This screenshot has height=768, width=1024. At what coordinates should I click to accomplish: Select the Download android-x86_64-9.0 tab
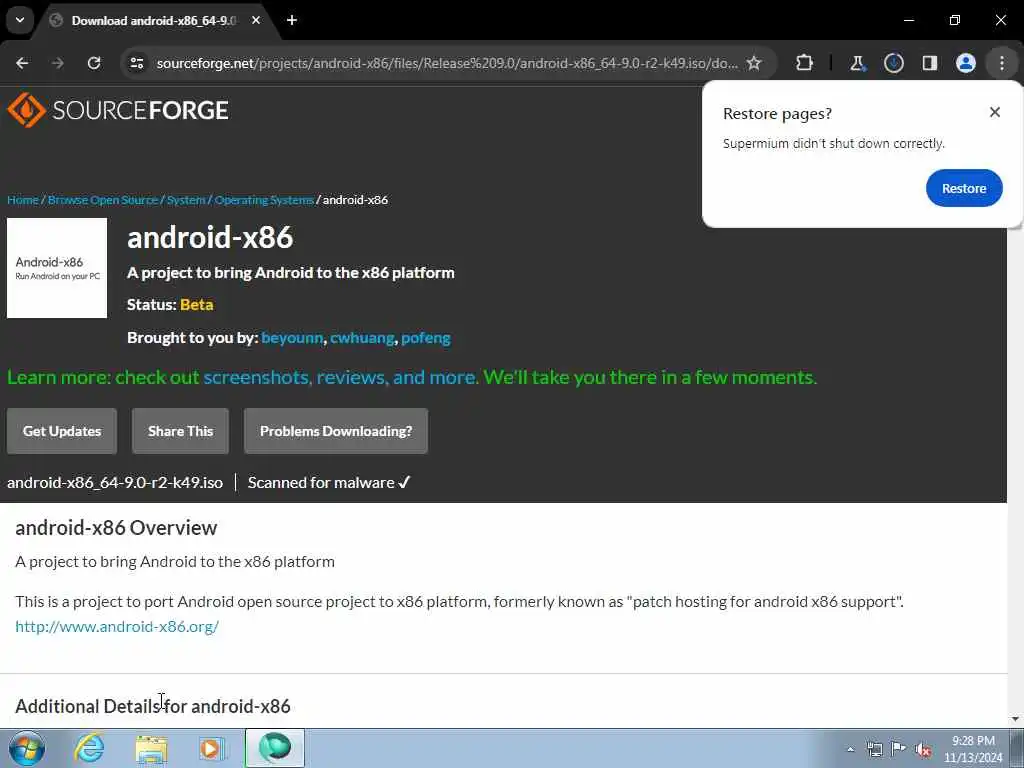(154, 21)
